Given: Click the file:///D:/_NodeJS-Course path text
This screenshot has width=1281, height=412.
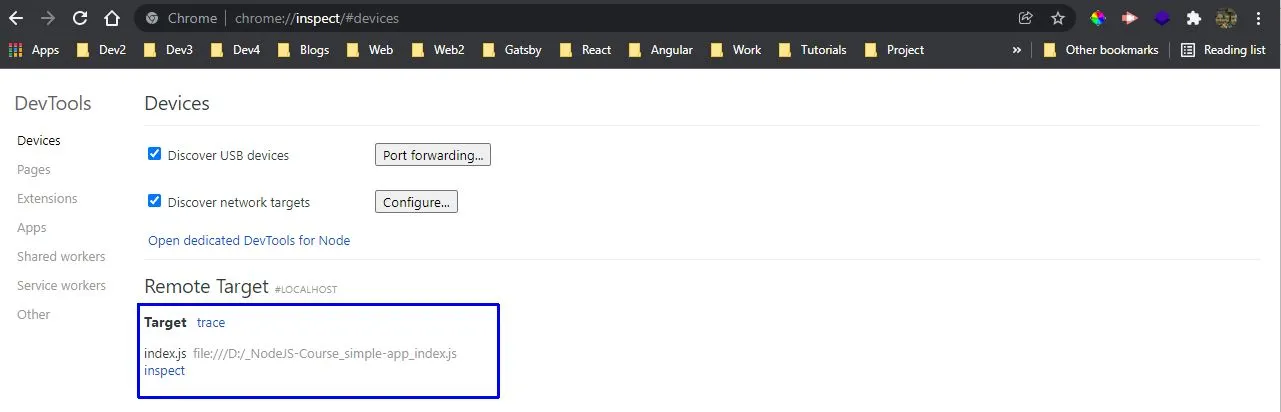Looking at the screenshot, I should click(x=325, y=354).
